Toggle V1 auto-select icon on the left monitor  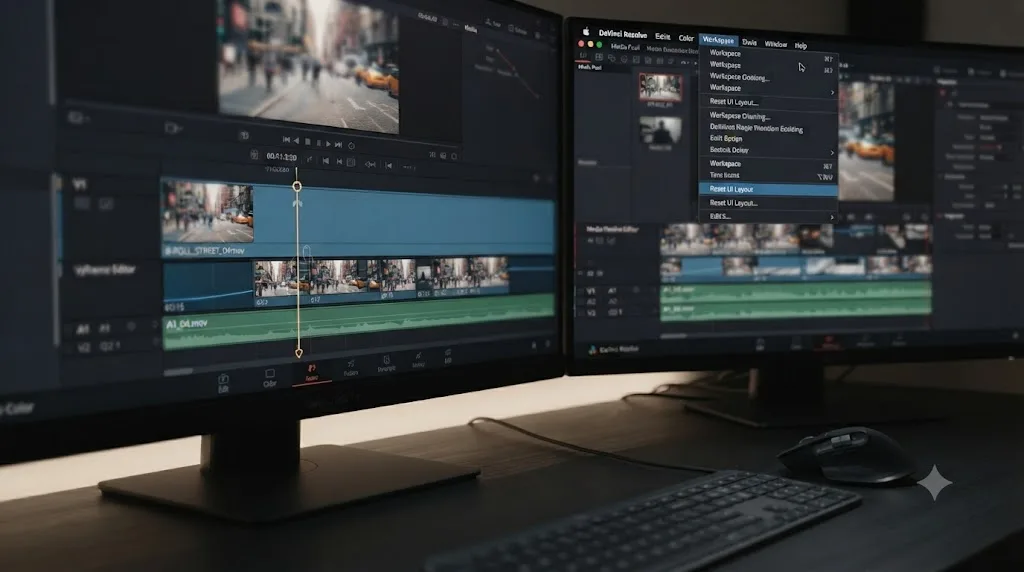click(105, 204)
